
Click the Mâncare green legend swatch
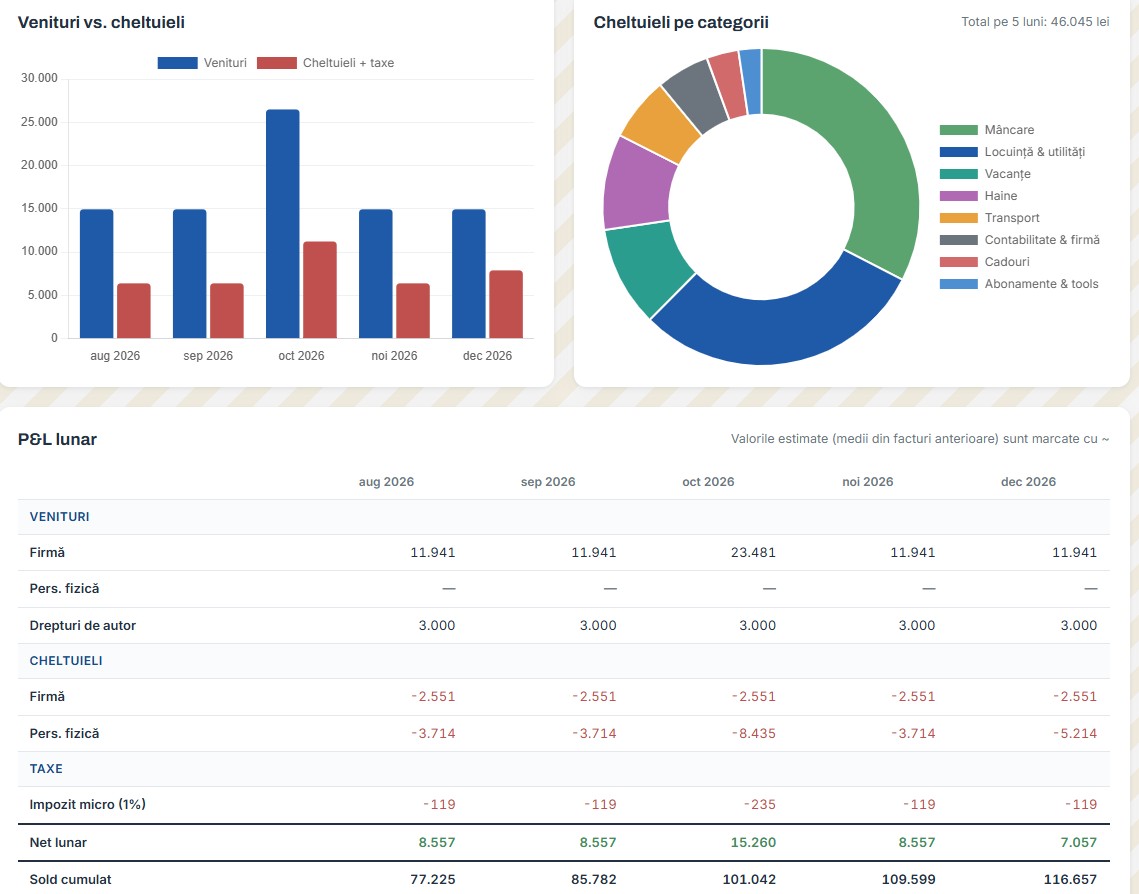click(958, 130)
